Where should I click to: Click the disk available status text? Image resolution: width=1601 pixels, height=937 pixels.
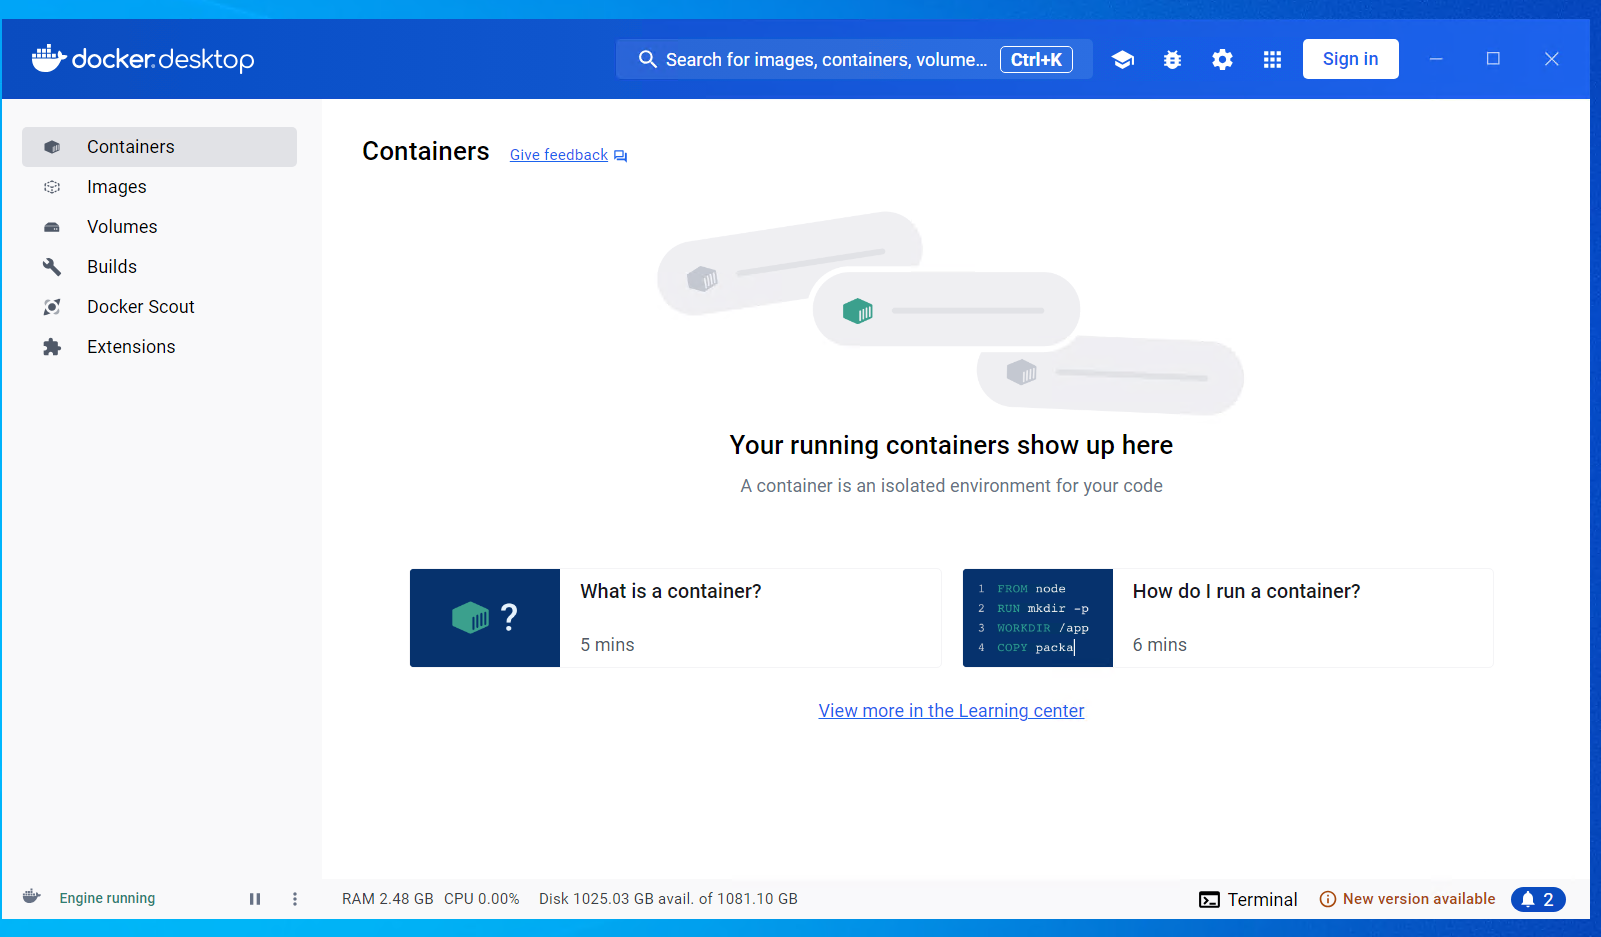[668, 899]
